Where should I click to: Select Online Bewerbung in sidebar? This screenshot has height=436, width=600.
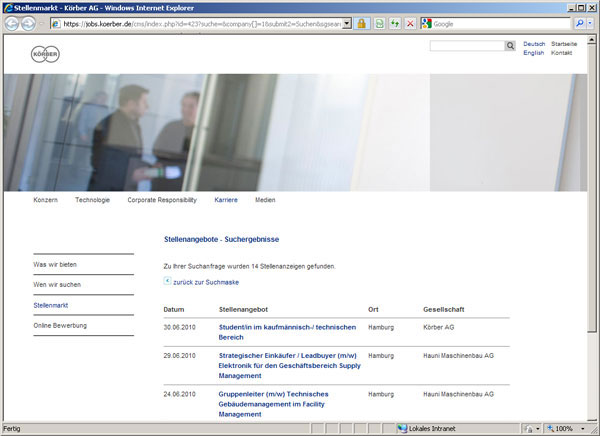point(60,325)
